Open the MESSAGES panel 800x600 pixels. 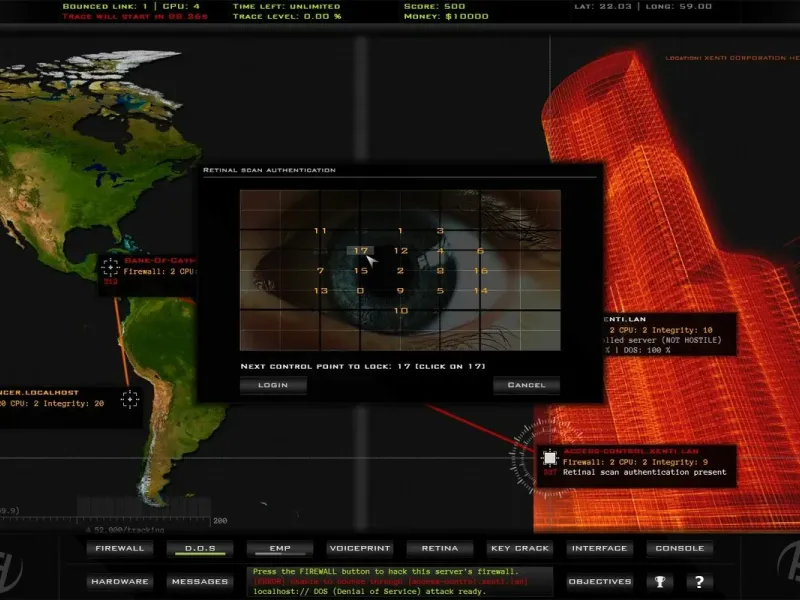(200, 582)
